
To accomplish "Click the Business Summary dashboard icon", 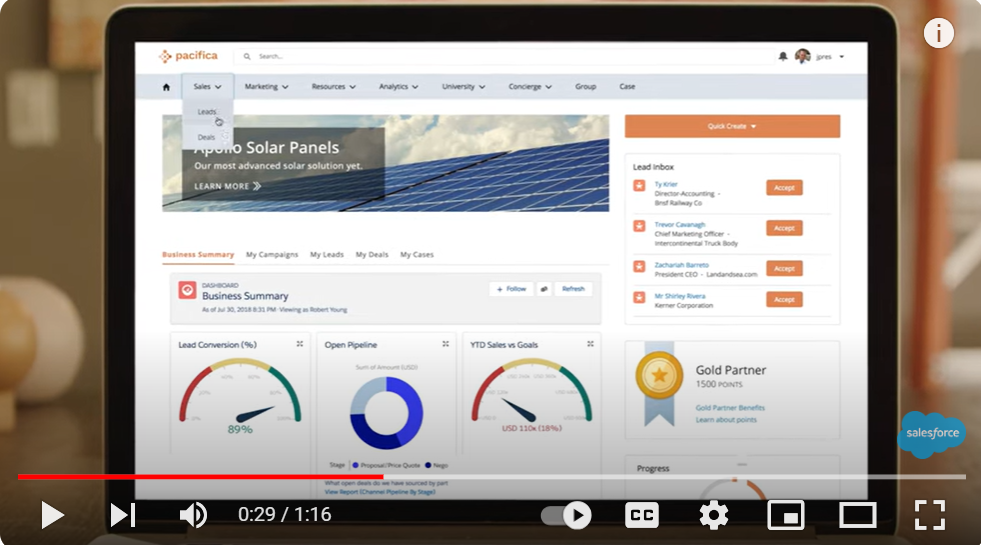I will click(x=187, y=290).
